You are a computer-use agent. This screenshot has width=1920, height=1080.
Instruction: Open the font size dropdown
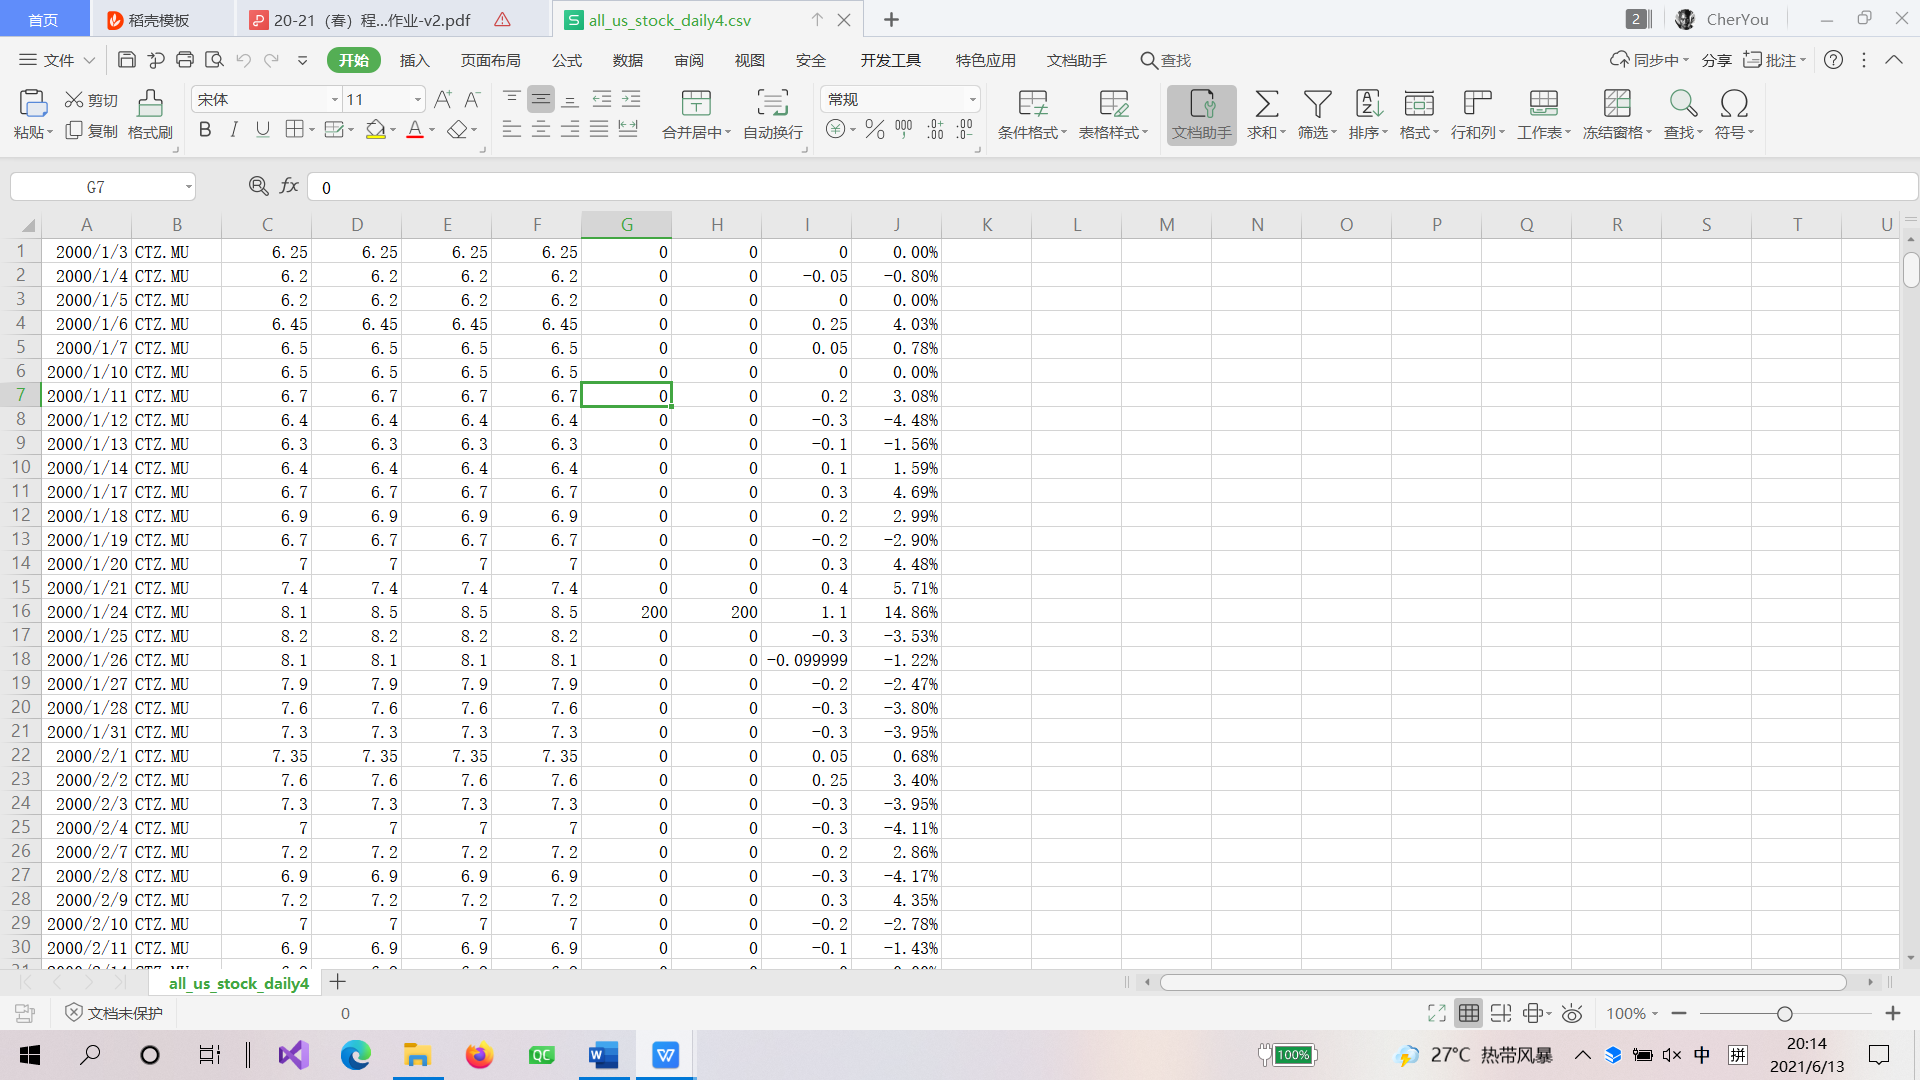418,100
